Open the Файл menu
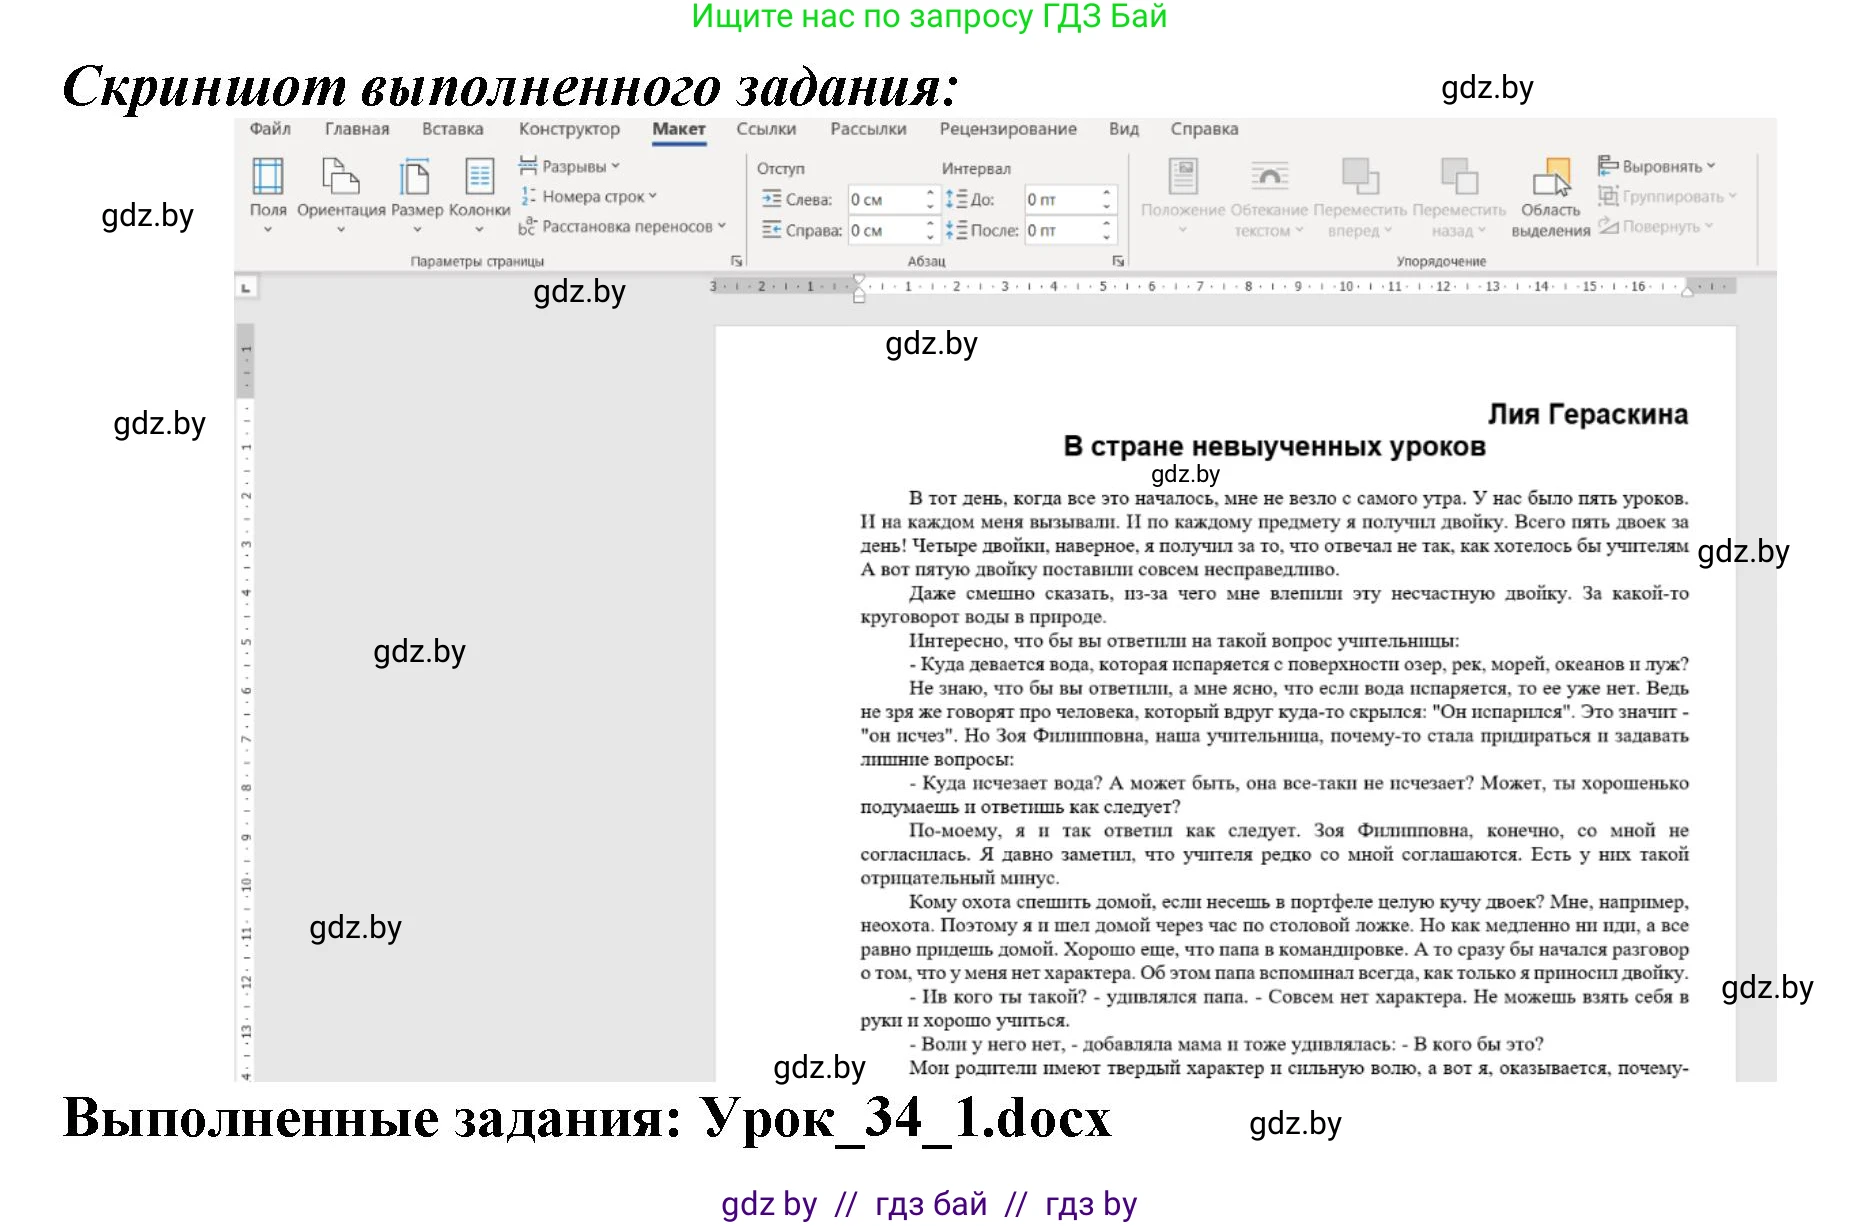This screenshot has height=1226, width=1861. (x=271, y=128)
